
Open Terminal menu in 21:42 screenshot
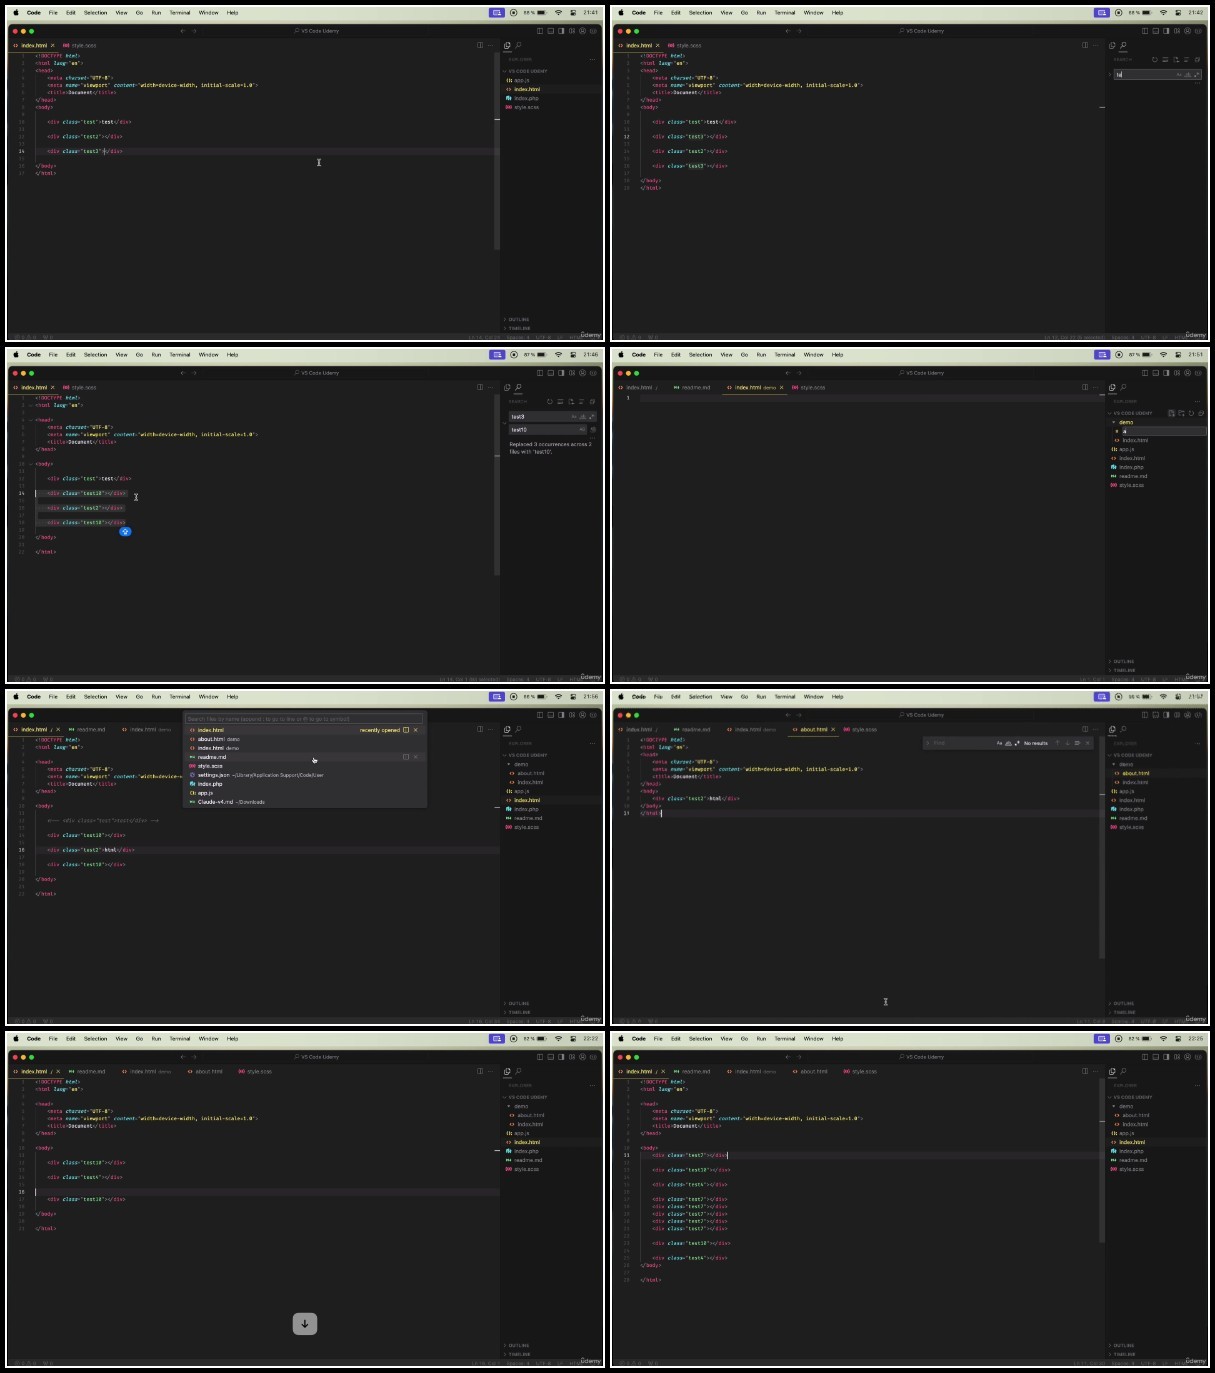tap(785, 13)
